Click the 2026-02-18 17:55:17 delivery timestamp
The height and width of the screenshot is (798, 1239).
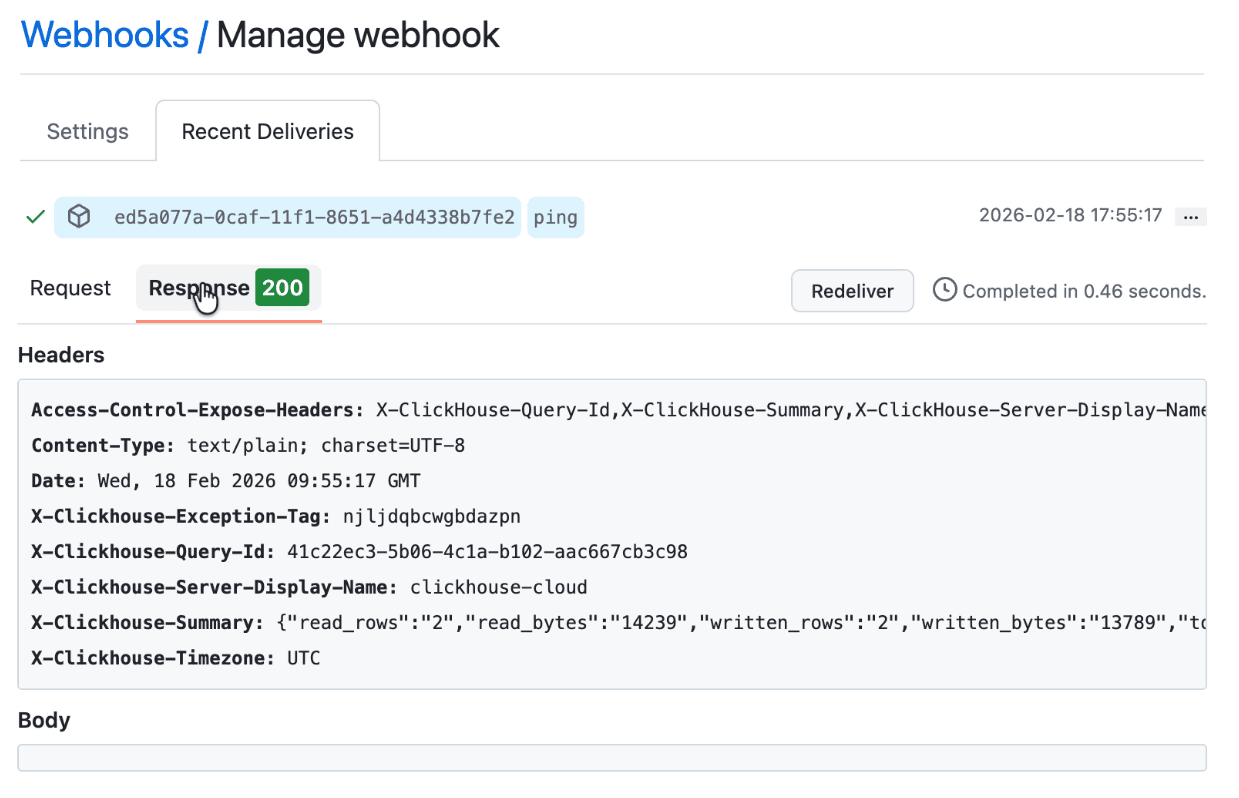pos(1069,216)
